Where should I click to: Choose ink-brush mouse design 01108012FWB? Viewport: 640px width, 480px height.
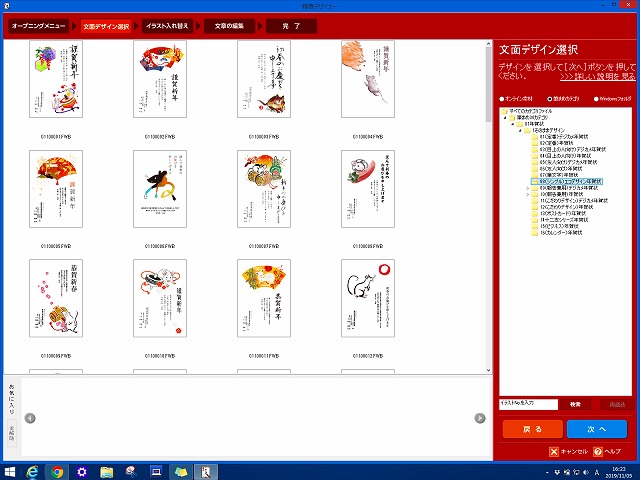[x=368, y=298]
